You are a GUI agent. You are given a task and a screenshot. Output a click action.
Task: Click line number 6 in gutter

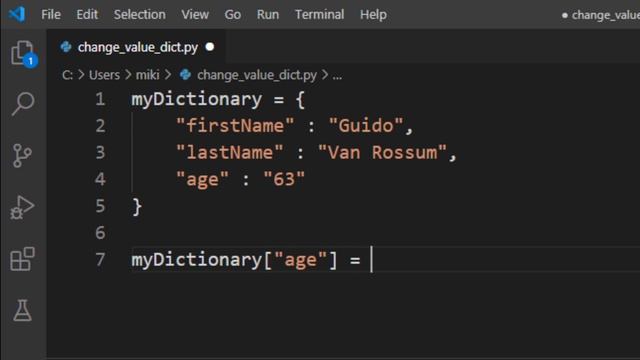[100, 233]
